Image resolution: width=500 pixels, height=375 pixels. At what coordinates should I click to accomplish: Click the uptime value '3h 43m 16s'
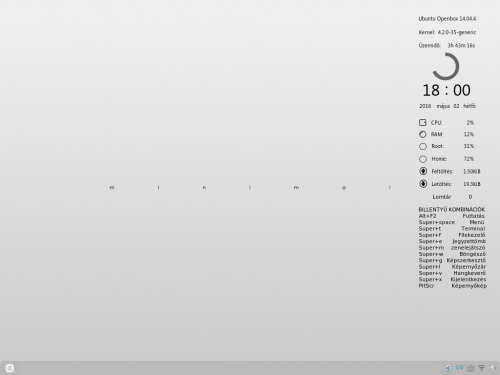(461, 45)
